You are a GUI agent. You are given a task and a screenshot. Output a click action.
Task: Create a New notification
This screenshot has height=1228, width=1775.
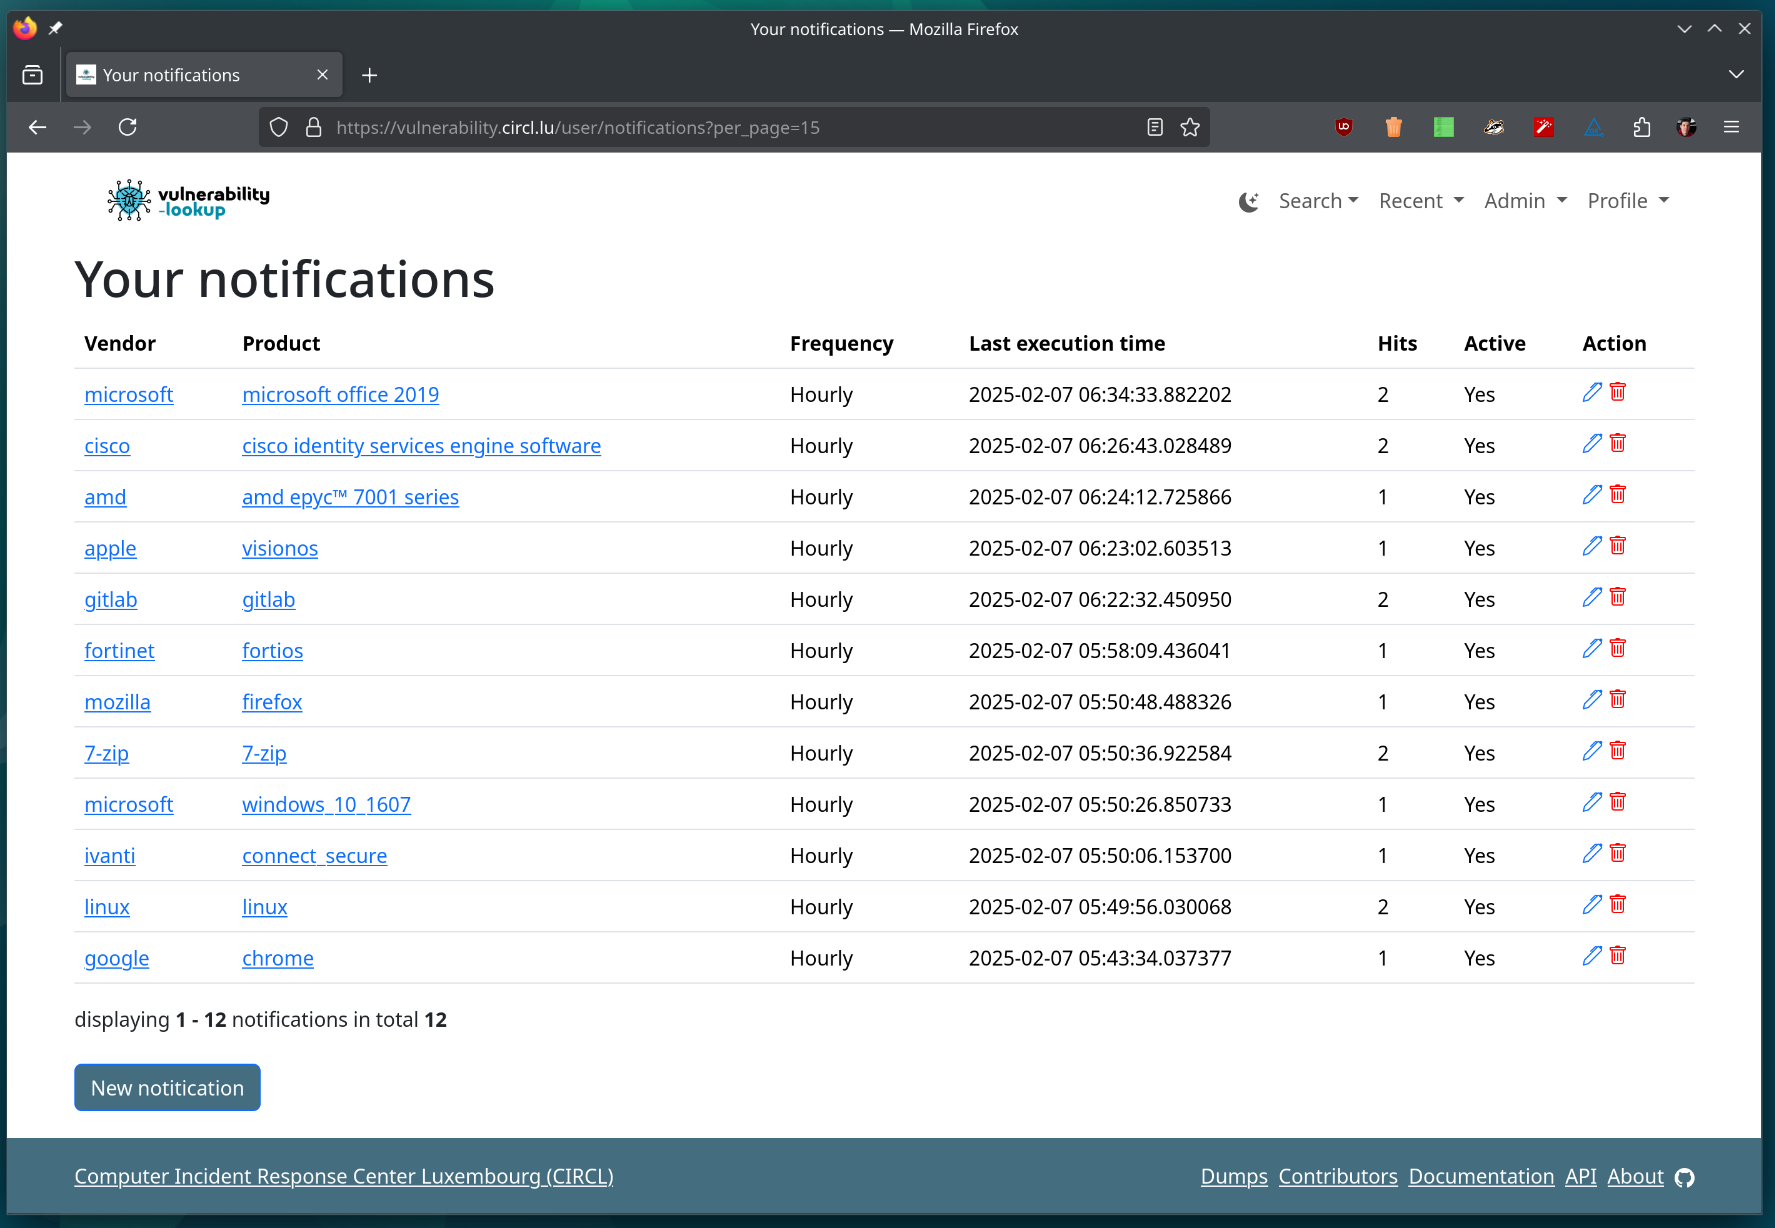[167, 1088]
